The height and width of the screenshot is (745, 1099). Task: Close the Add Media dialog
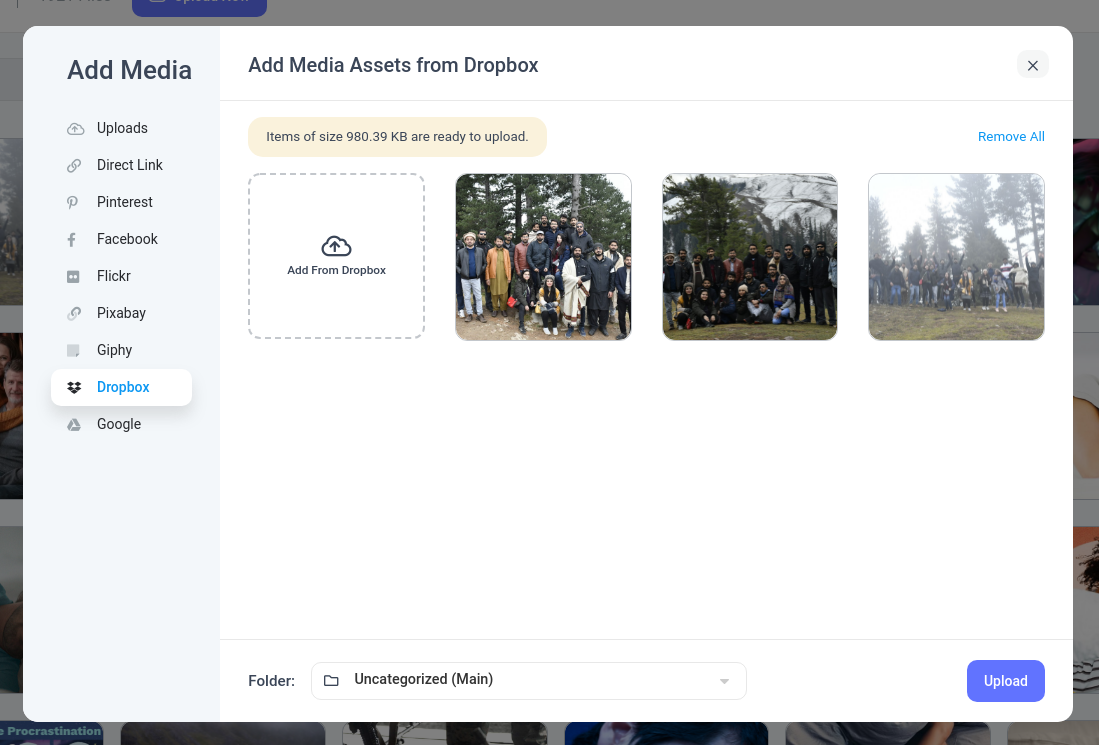[1032, 65]
